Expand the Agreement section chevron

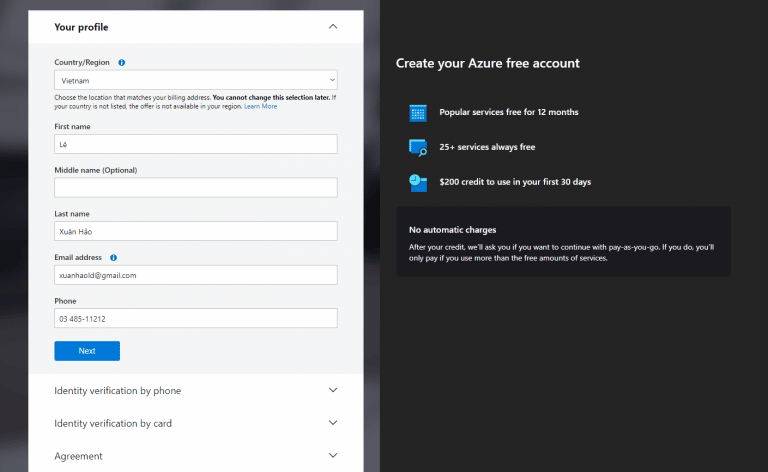point(333,456)
